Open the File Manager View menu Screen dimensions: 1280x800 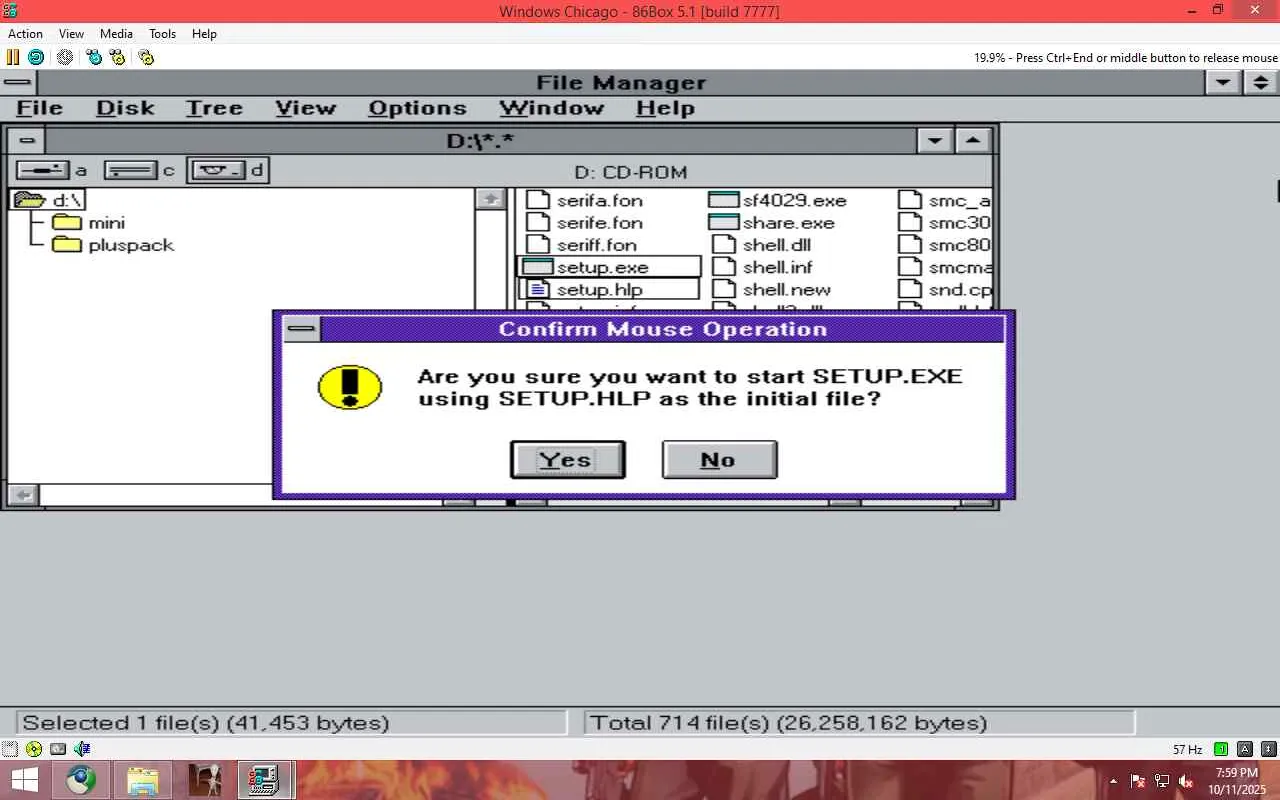pos(305,108)
